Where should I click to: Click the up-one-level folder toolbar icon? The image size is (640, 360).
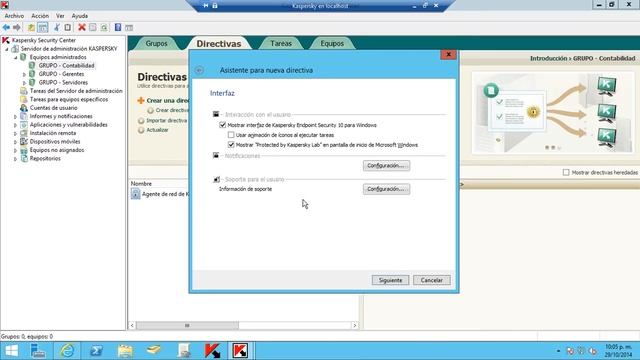[x=31, y=27]
